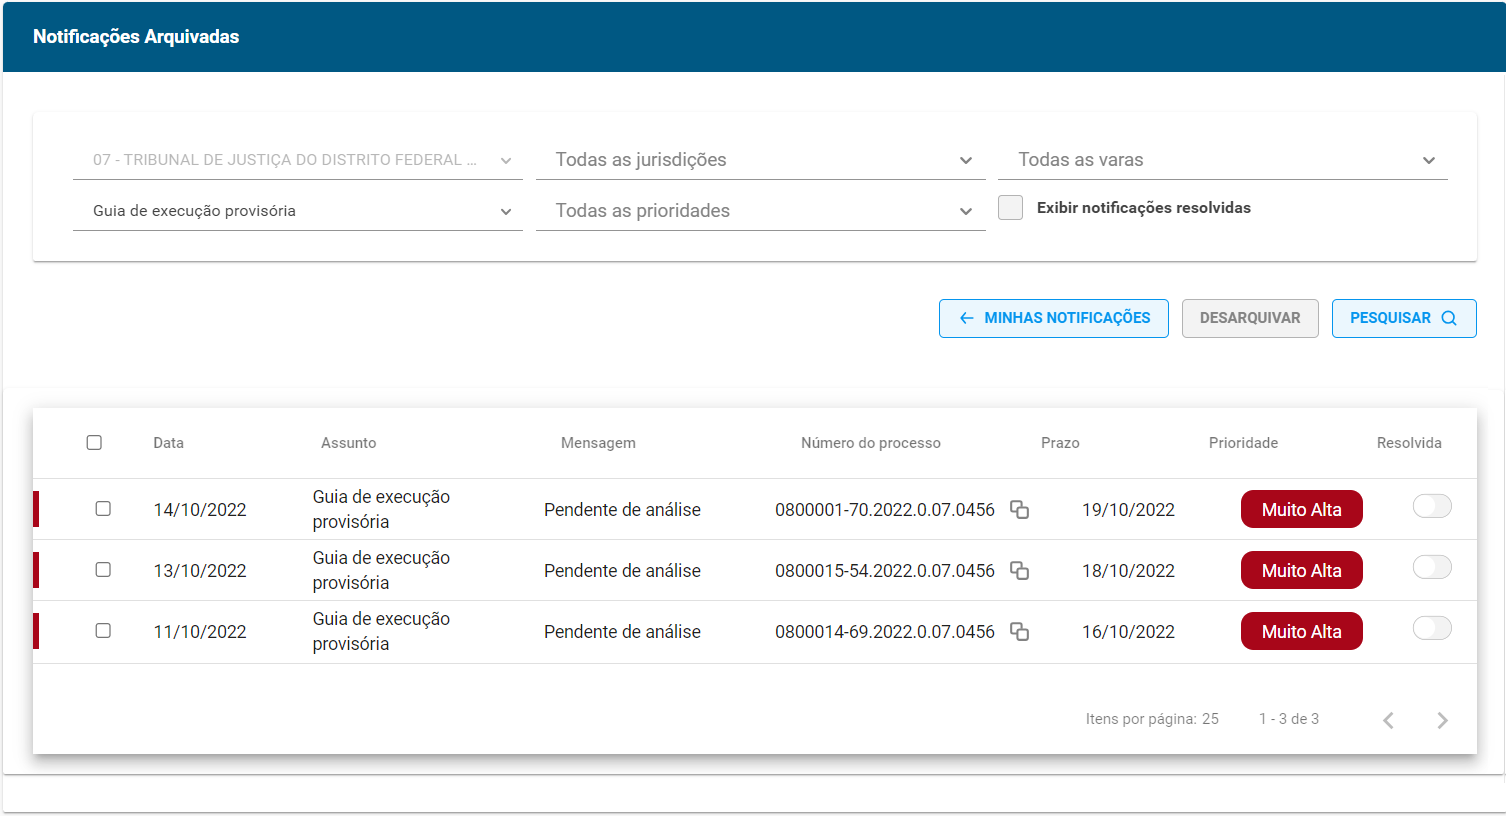The image size is (1506, 817).
Task: Click process number 0800015-54.2022.0.07.0456
Action: (x=885, y=571)
